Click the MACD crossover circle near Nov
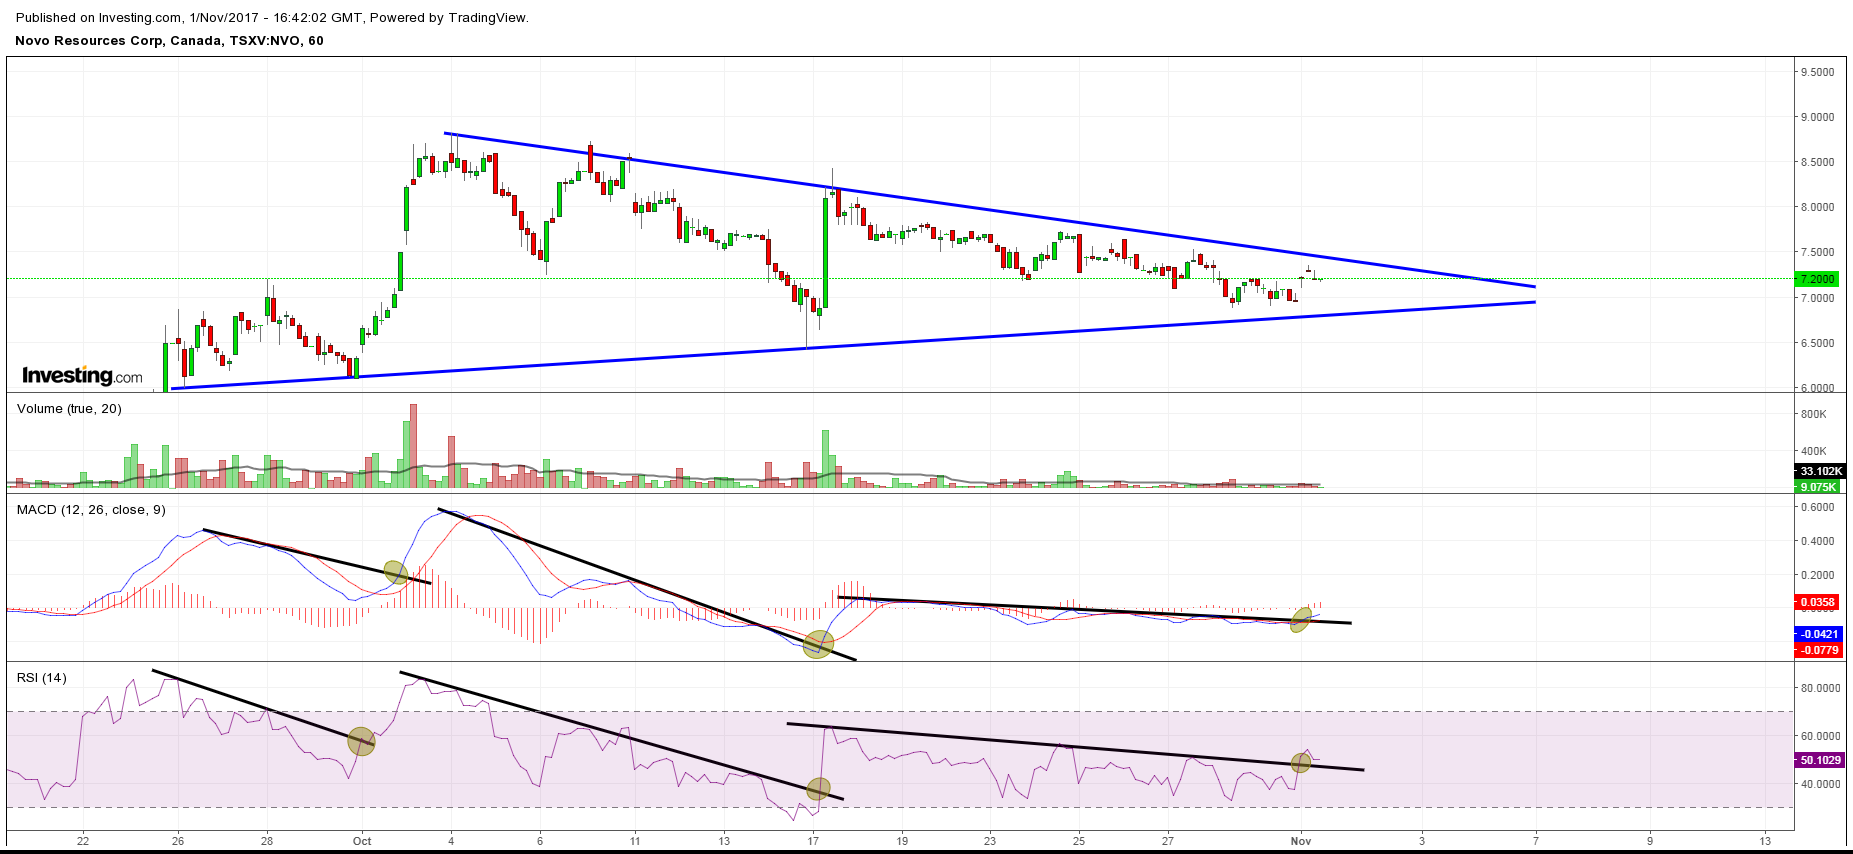 pos(1300,619)
